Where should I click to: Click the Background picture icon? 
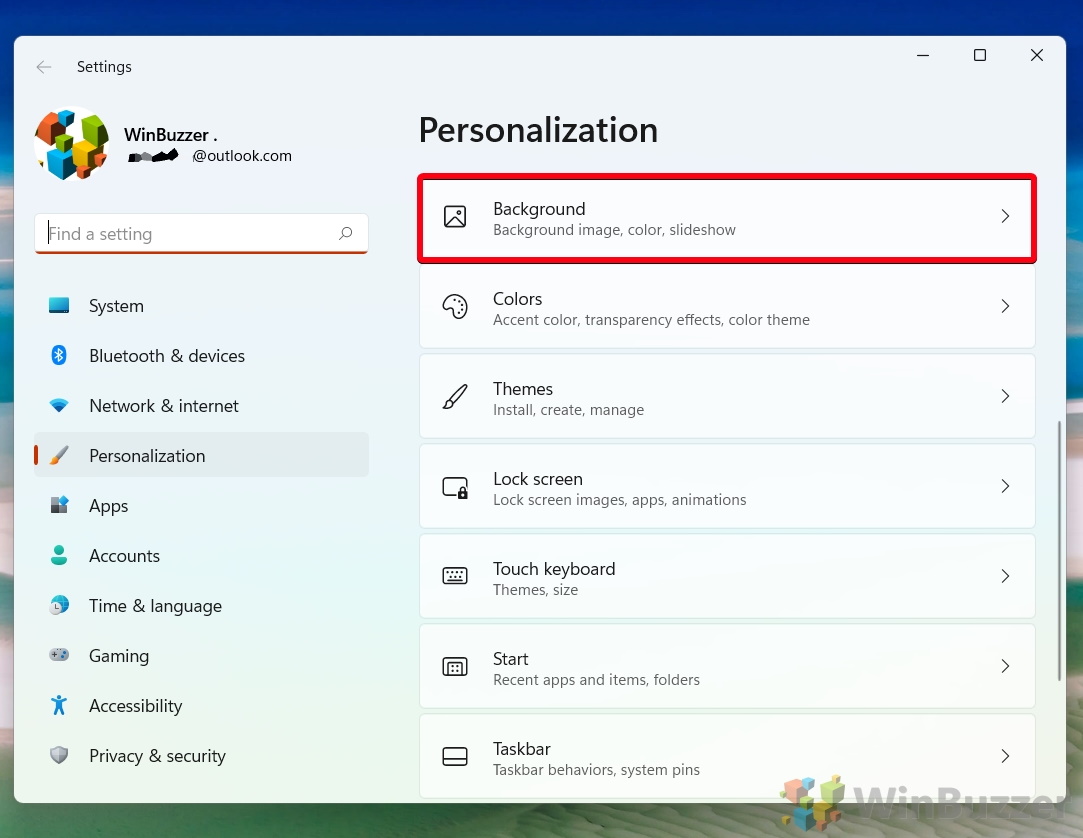click(x=455, y=217)
